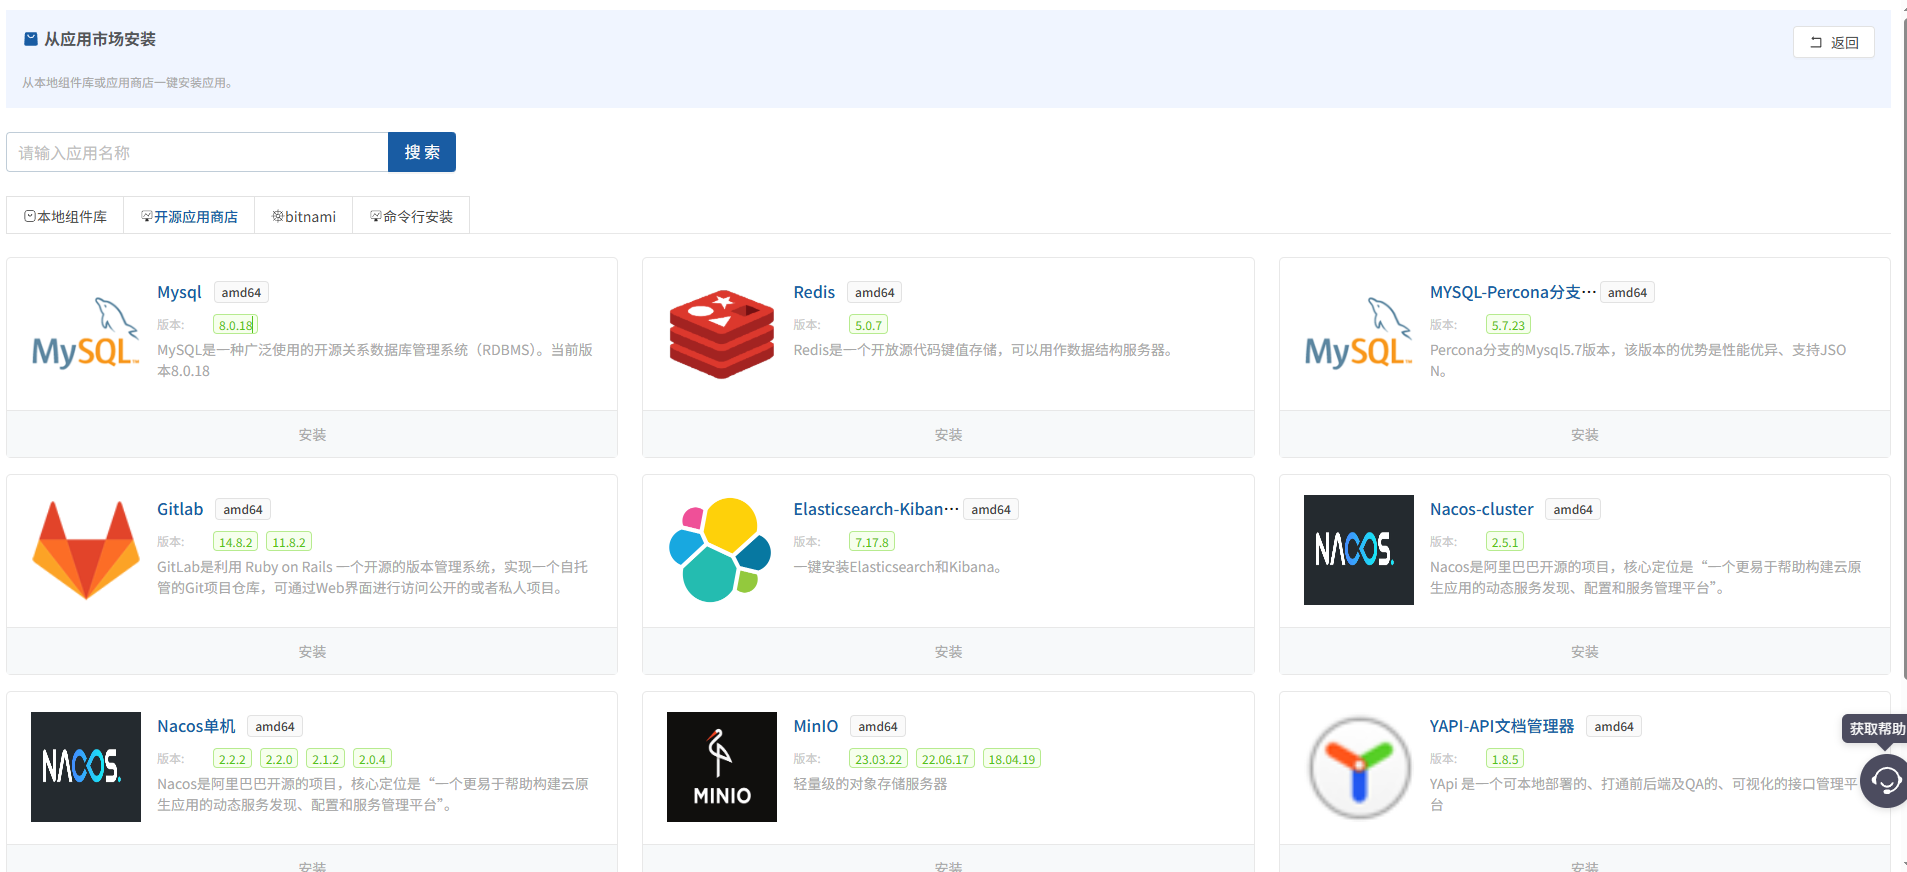Select Nacos单机 version 2.1.2 tag
This screenshot has width=1907, height=872.
(x=326, y=759)
